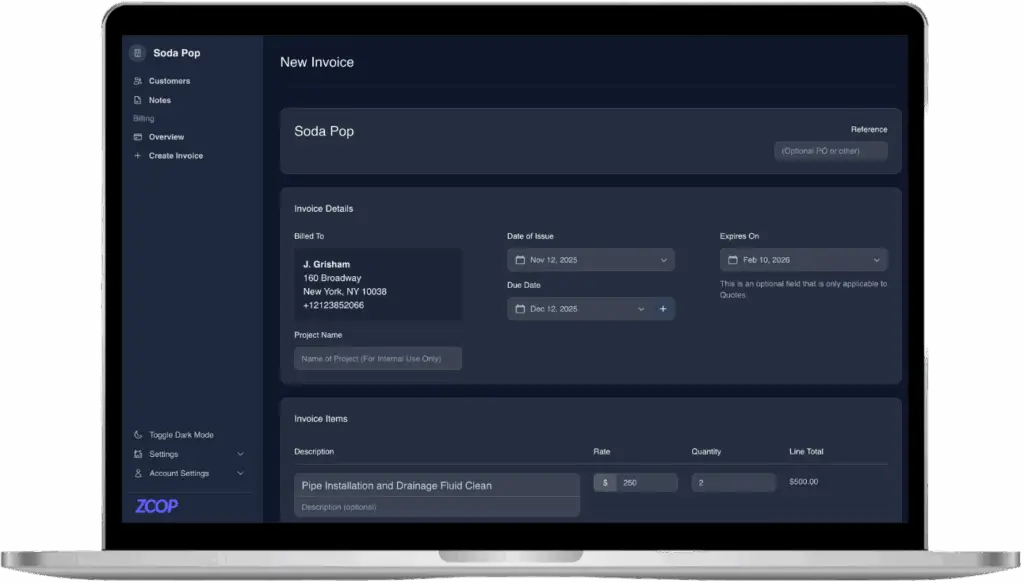
Task: Click the ZOOP logo in the sidebar
Action: tap(157, 506)
